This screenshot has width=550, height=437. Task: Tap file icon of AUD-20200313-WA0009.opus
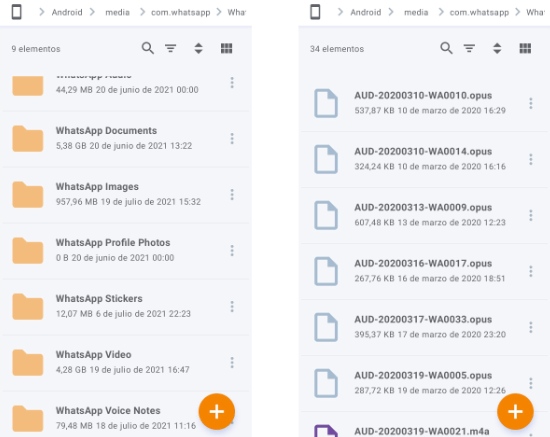pos(326,215)
